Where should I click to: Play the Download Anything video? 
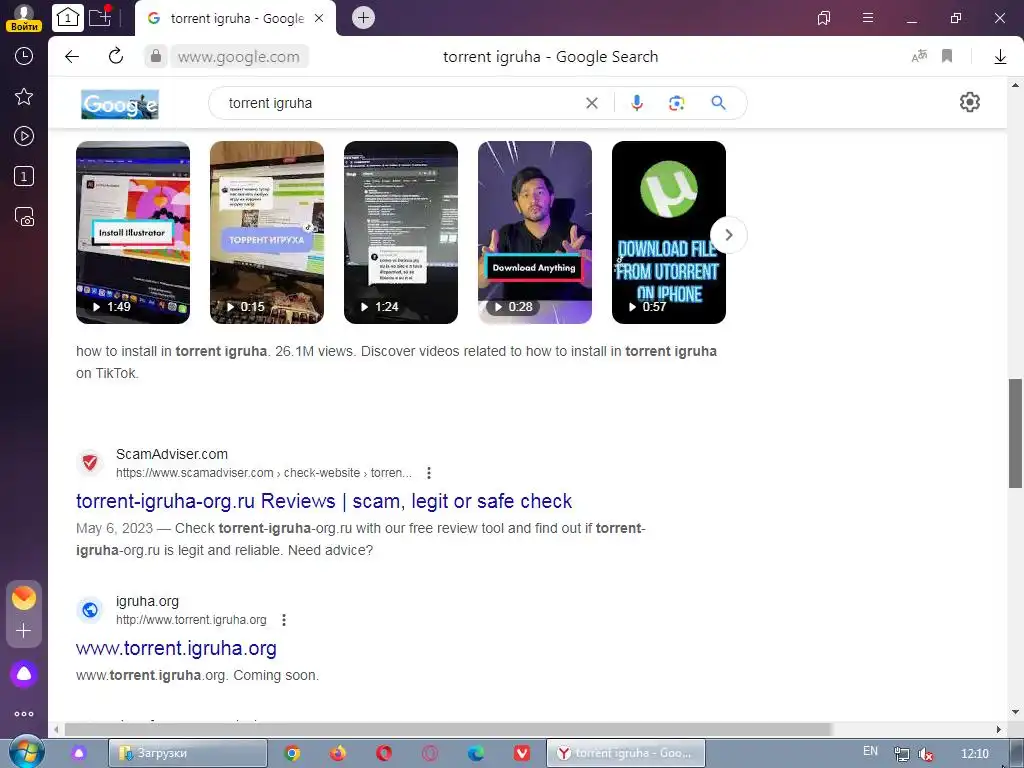coord(535,232)
